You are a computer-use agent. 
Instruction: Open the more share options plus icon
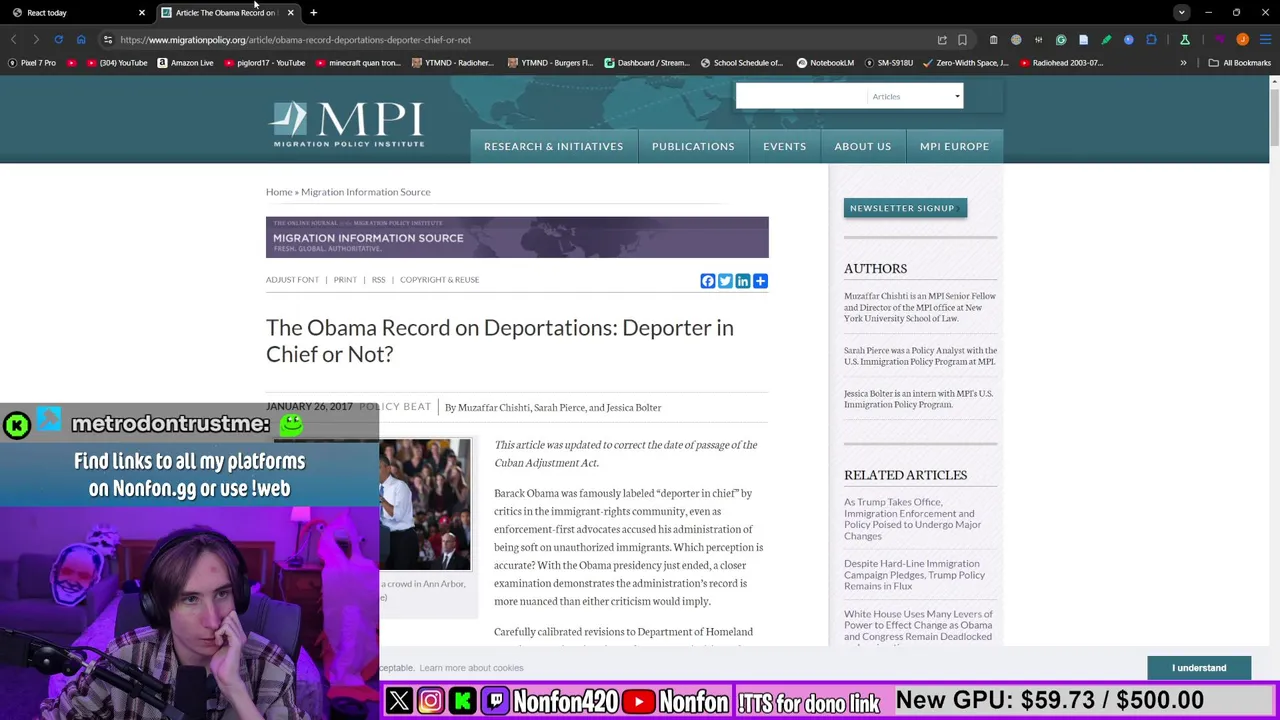point(760,281)
